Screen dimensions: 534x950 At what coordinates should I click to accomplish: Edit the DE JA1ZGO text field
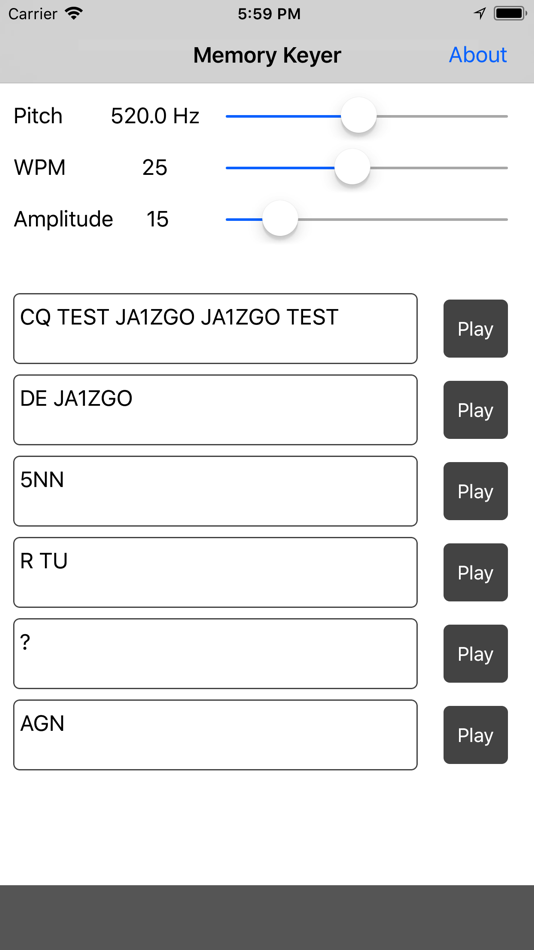[x=215, y=410]
